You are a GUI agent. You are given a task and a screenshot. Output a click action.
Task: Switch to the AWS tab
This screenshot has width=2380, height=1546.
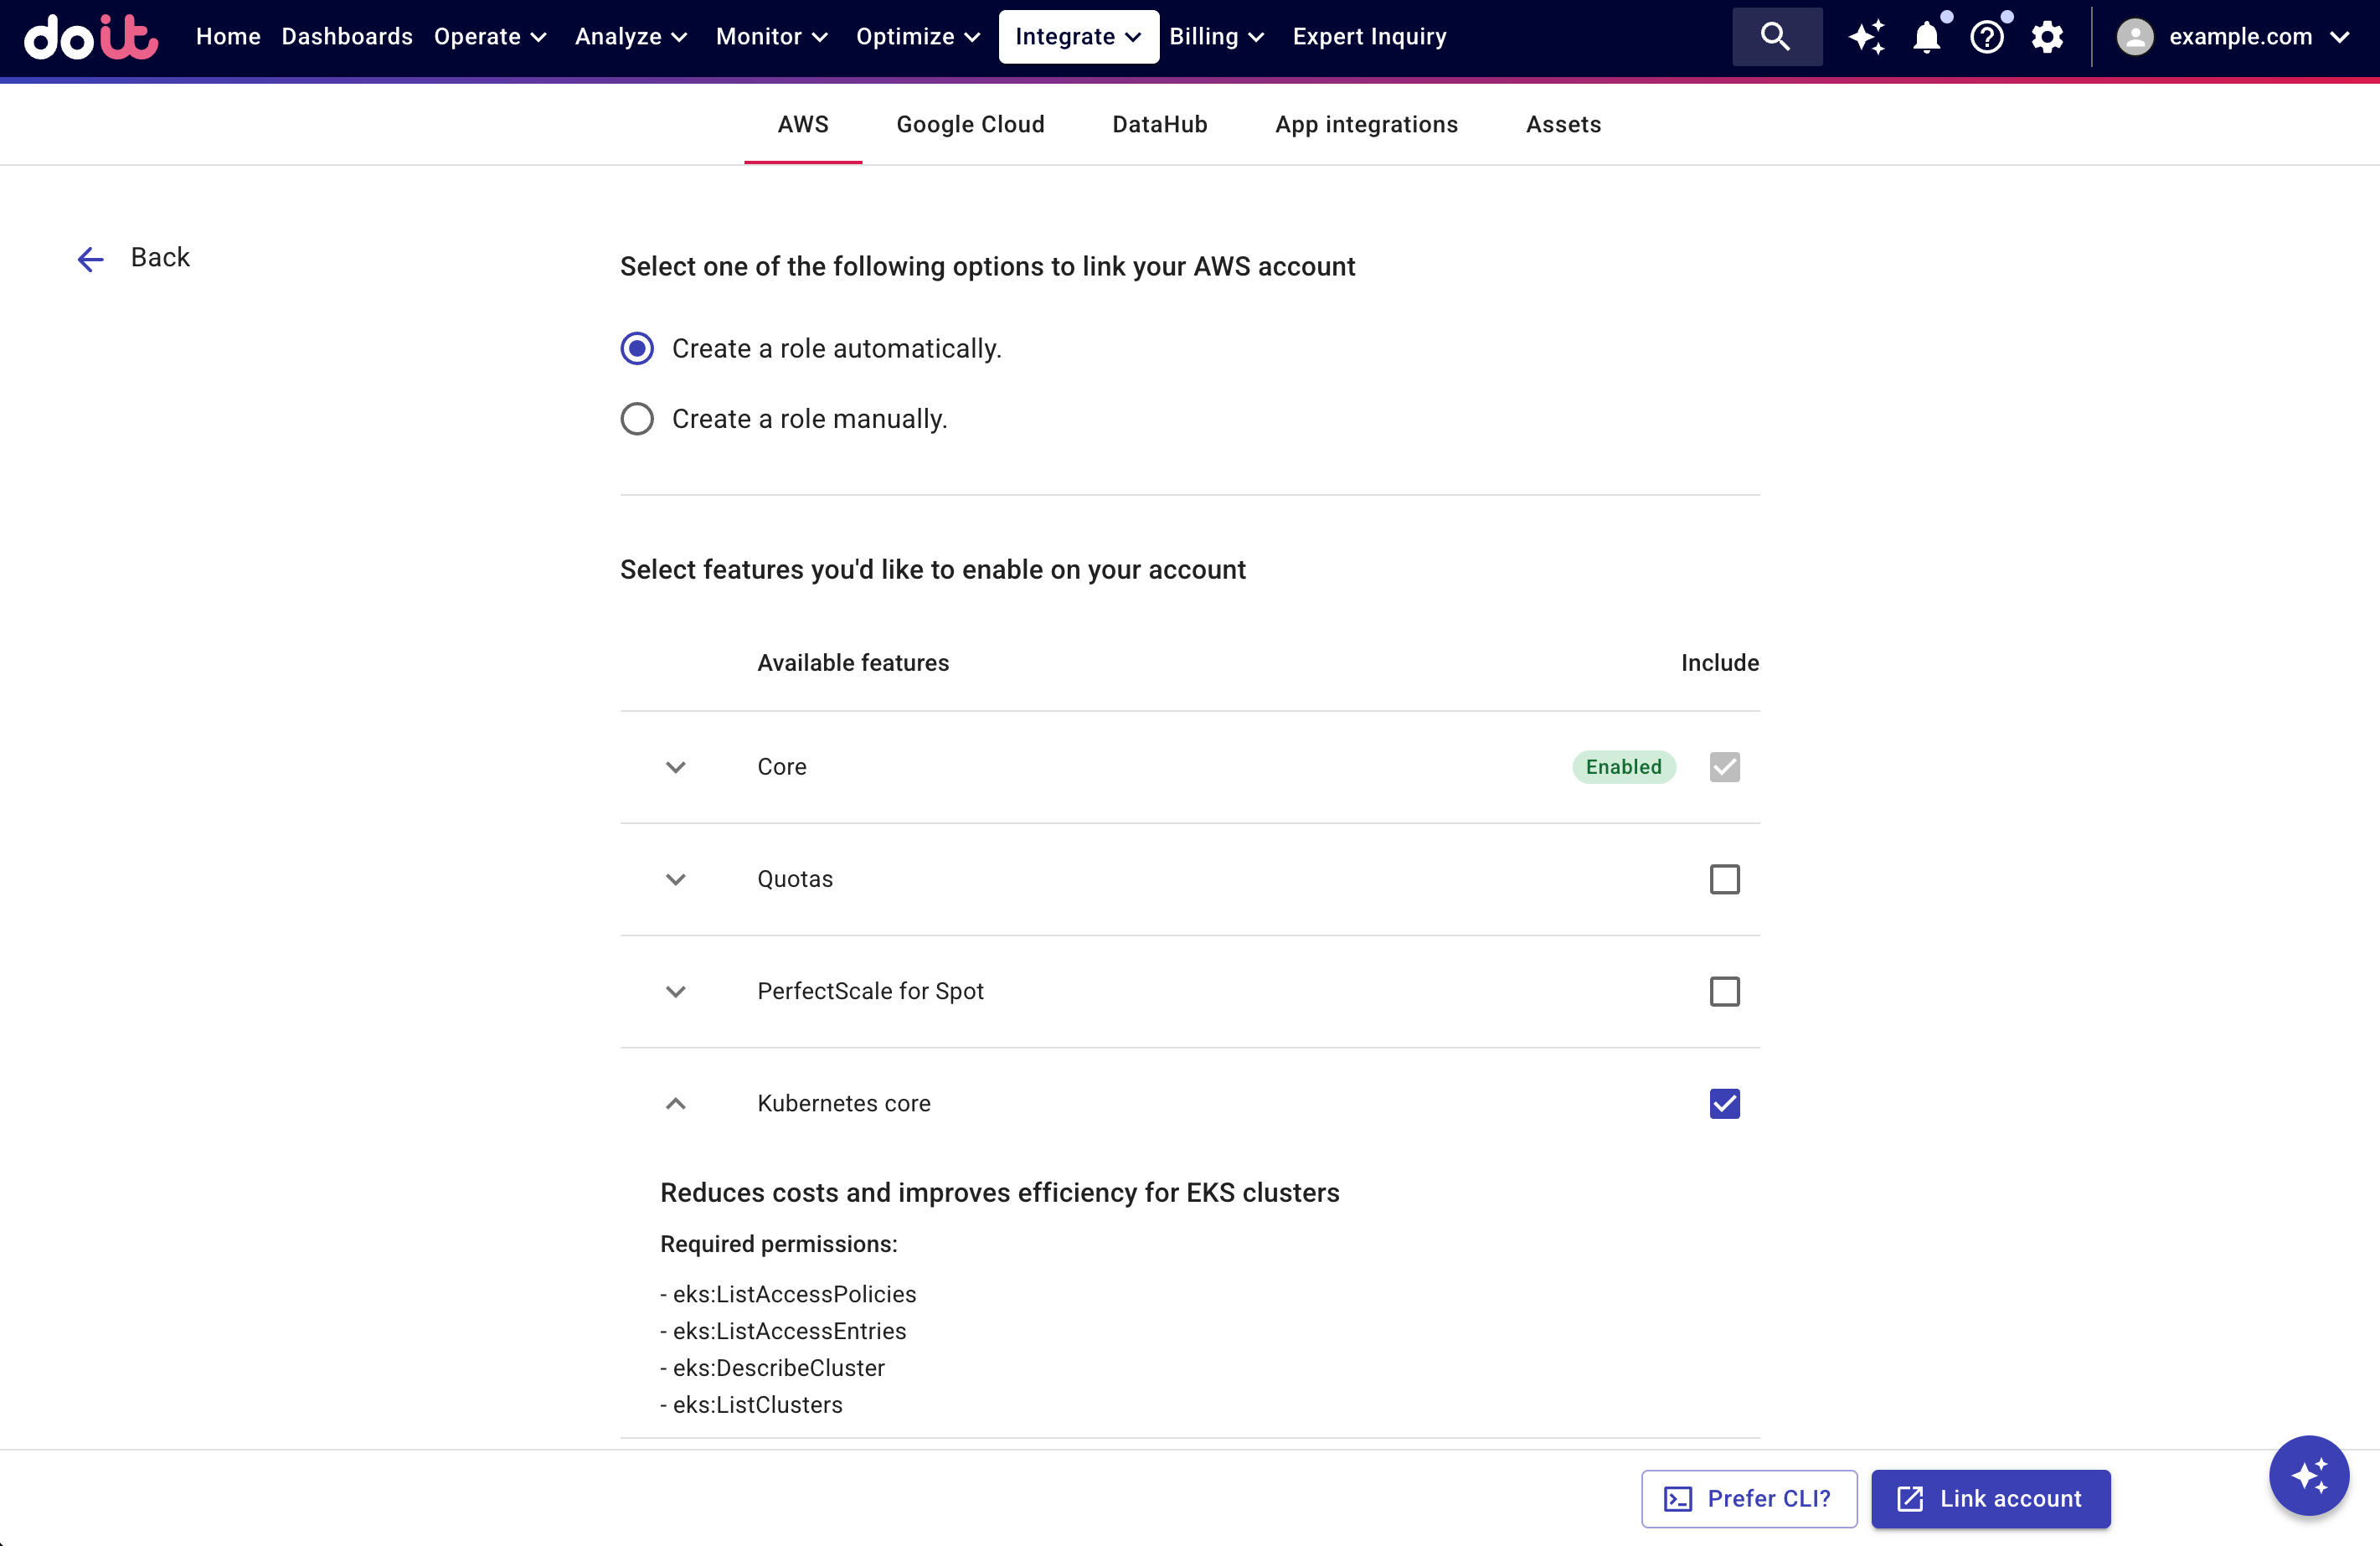(803, 125)
